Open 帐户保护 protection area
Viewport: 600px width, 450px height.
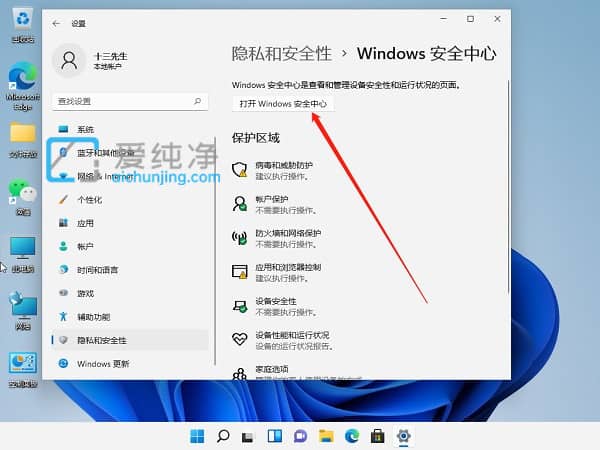click(284, 204)
